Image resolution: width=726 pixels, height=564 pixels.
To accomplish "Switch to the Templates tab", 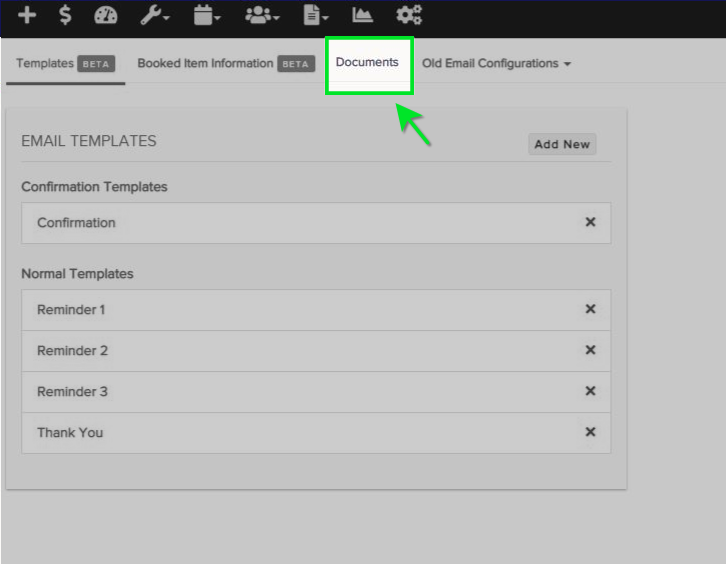I will [65, 63].
